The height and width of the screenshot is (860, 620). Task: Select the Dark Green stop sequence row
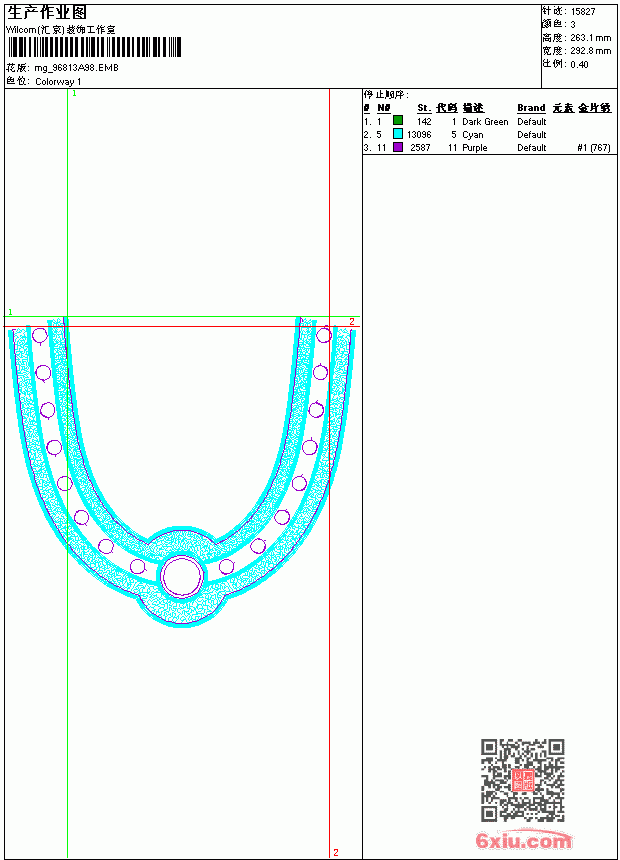tap(487, 121)
